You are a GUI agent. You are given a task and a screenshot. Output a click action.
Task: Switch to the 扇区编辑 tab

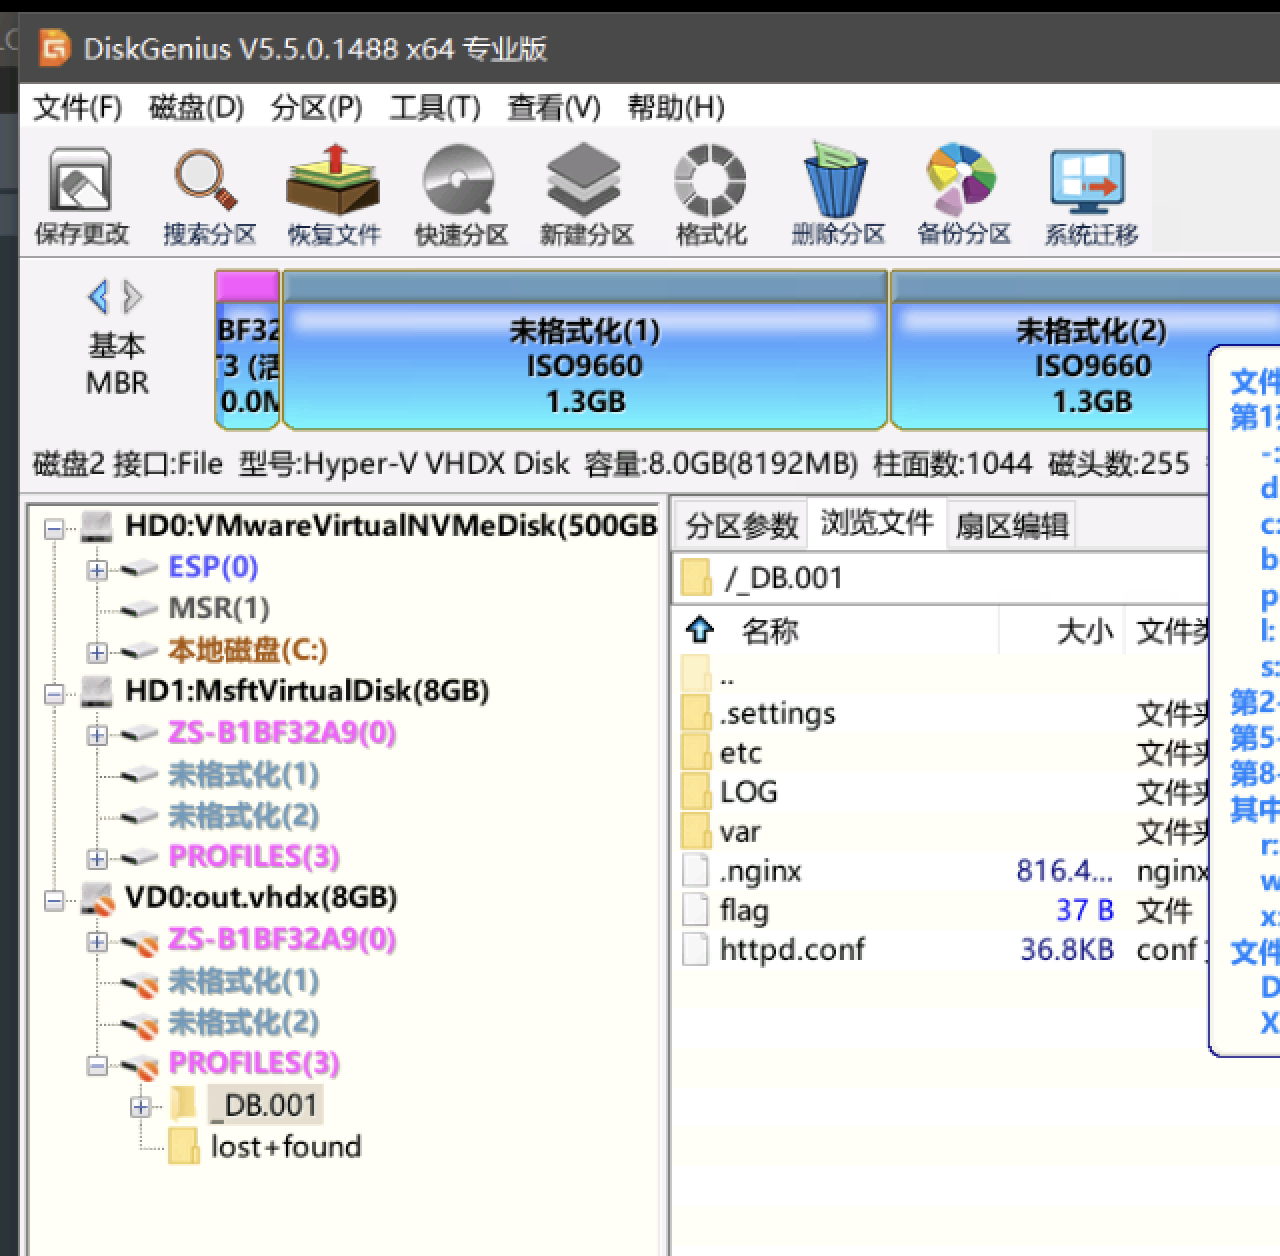(1011, 525)
